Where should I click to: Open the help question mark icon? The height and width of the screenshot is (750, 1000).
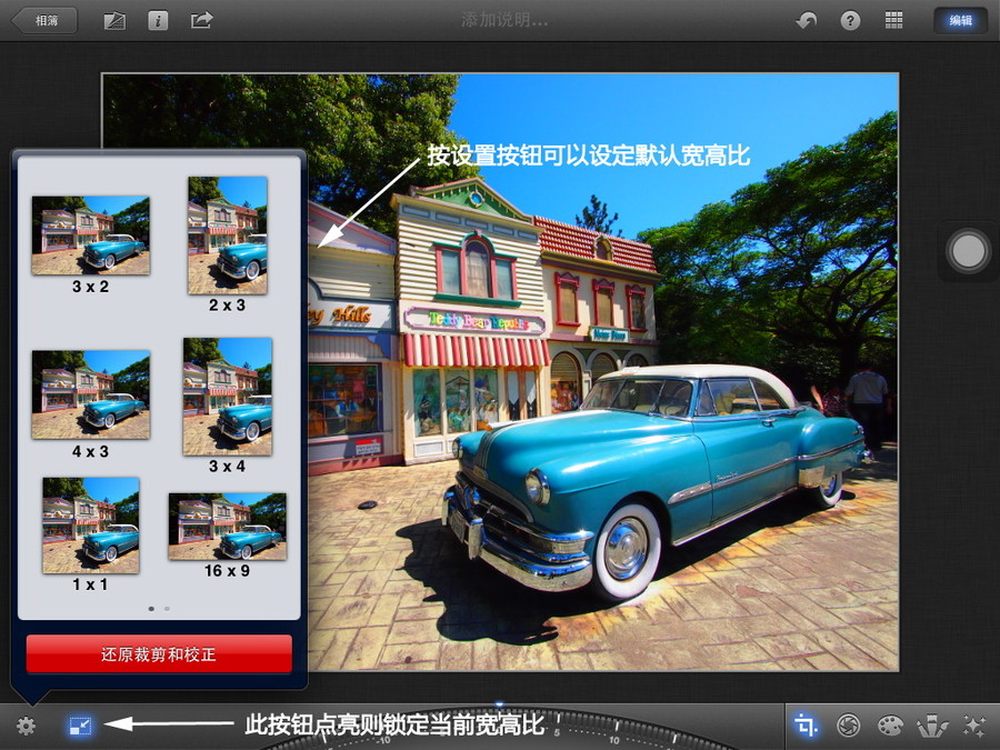coord(850,20)
